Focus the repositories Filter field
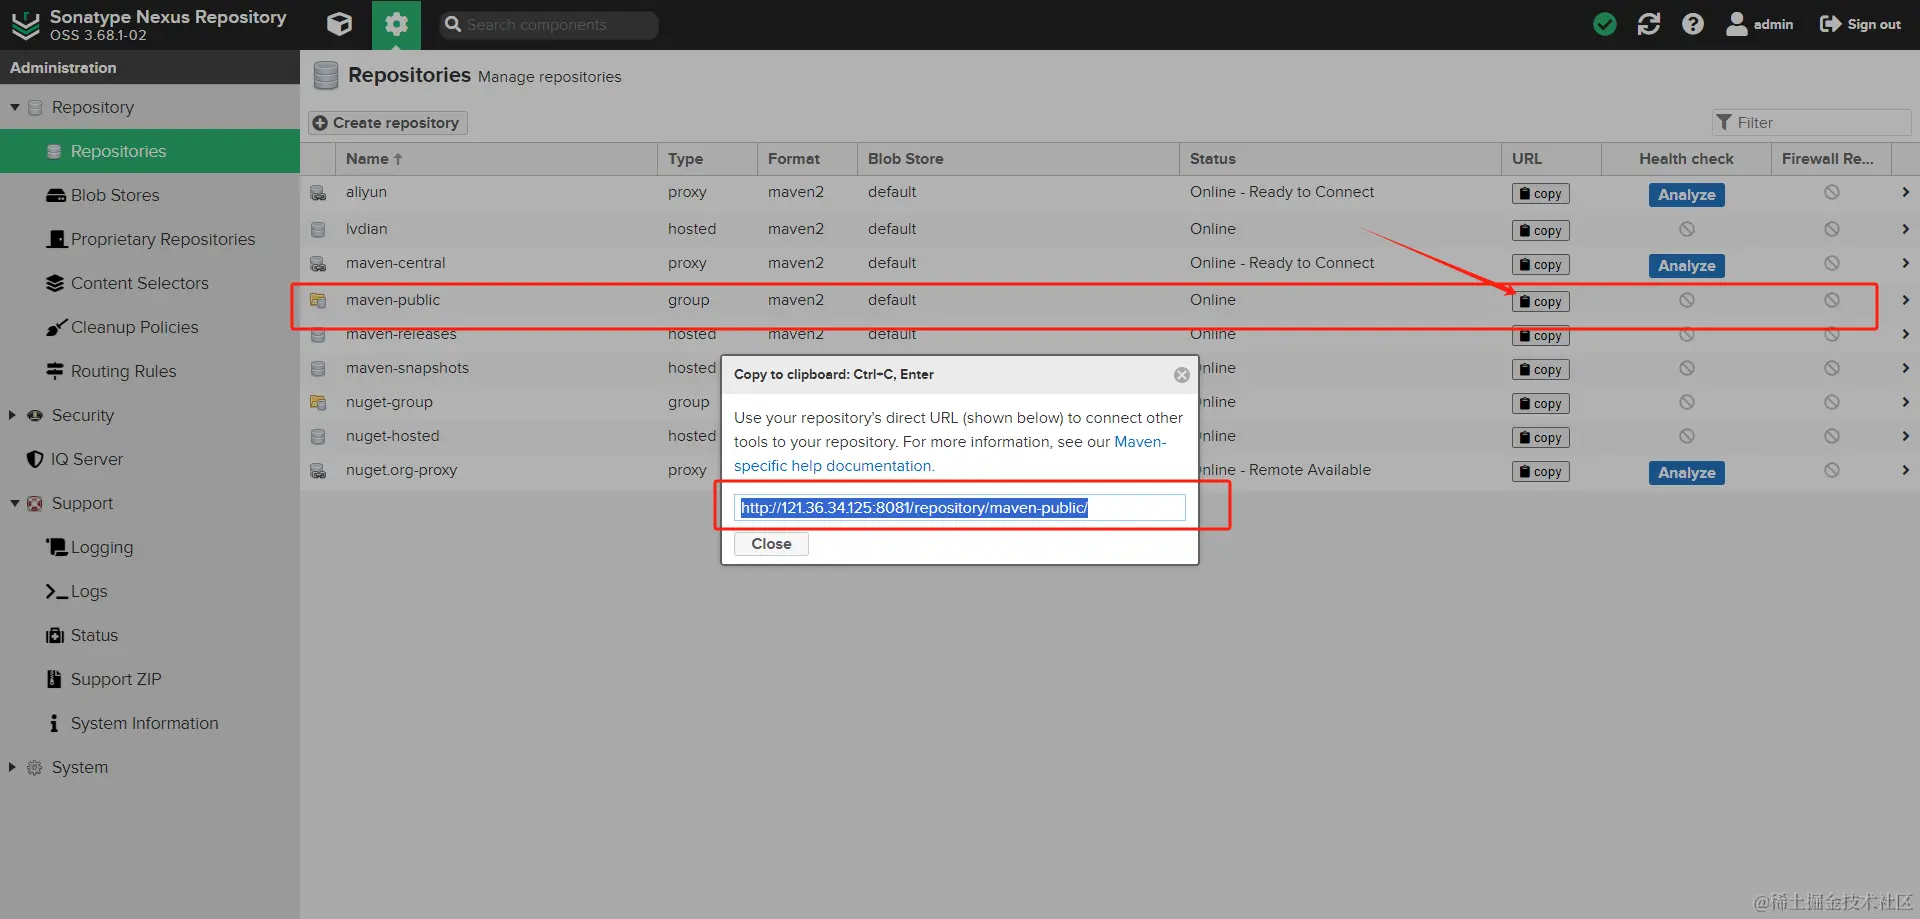The height and width of the screenshot is (919, 1920). (x=1811, y=122)
